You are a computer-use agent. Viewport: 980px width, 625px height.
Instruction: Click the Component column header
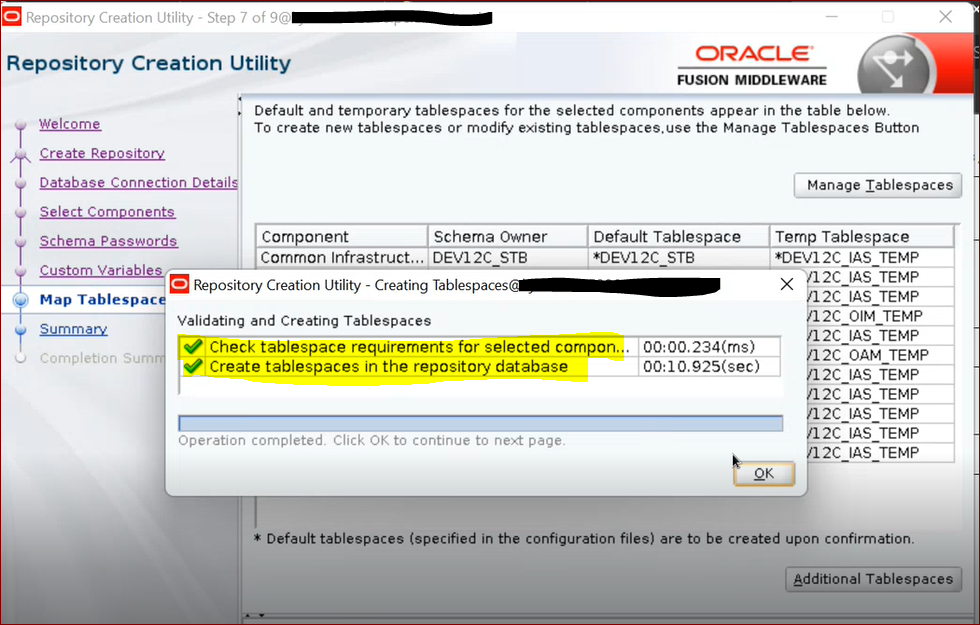point(342,237)
